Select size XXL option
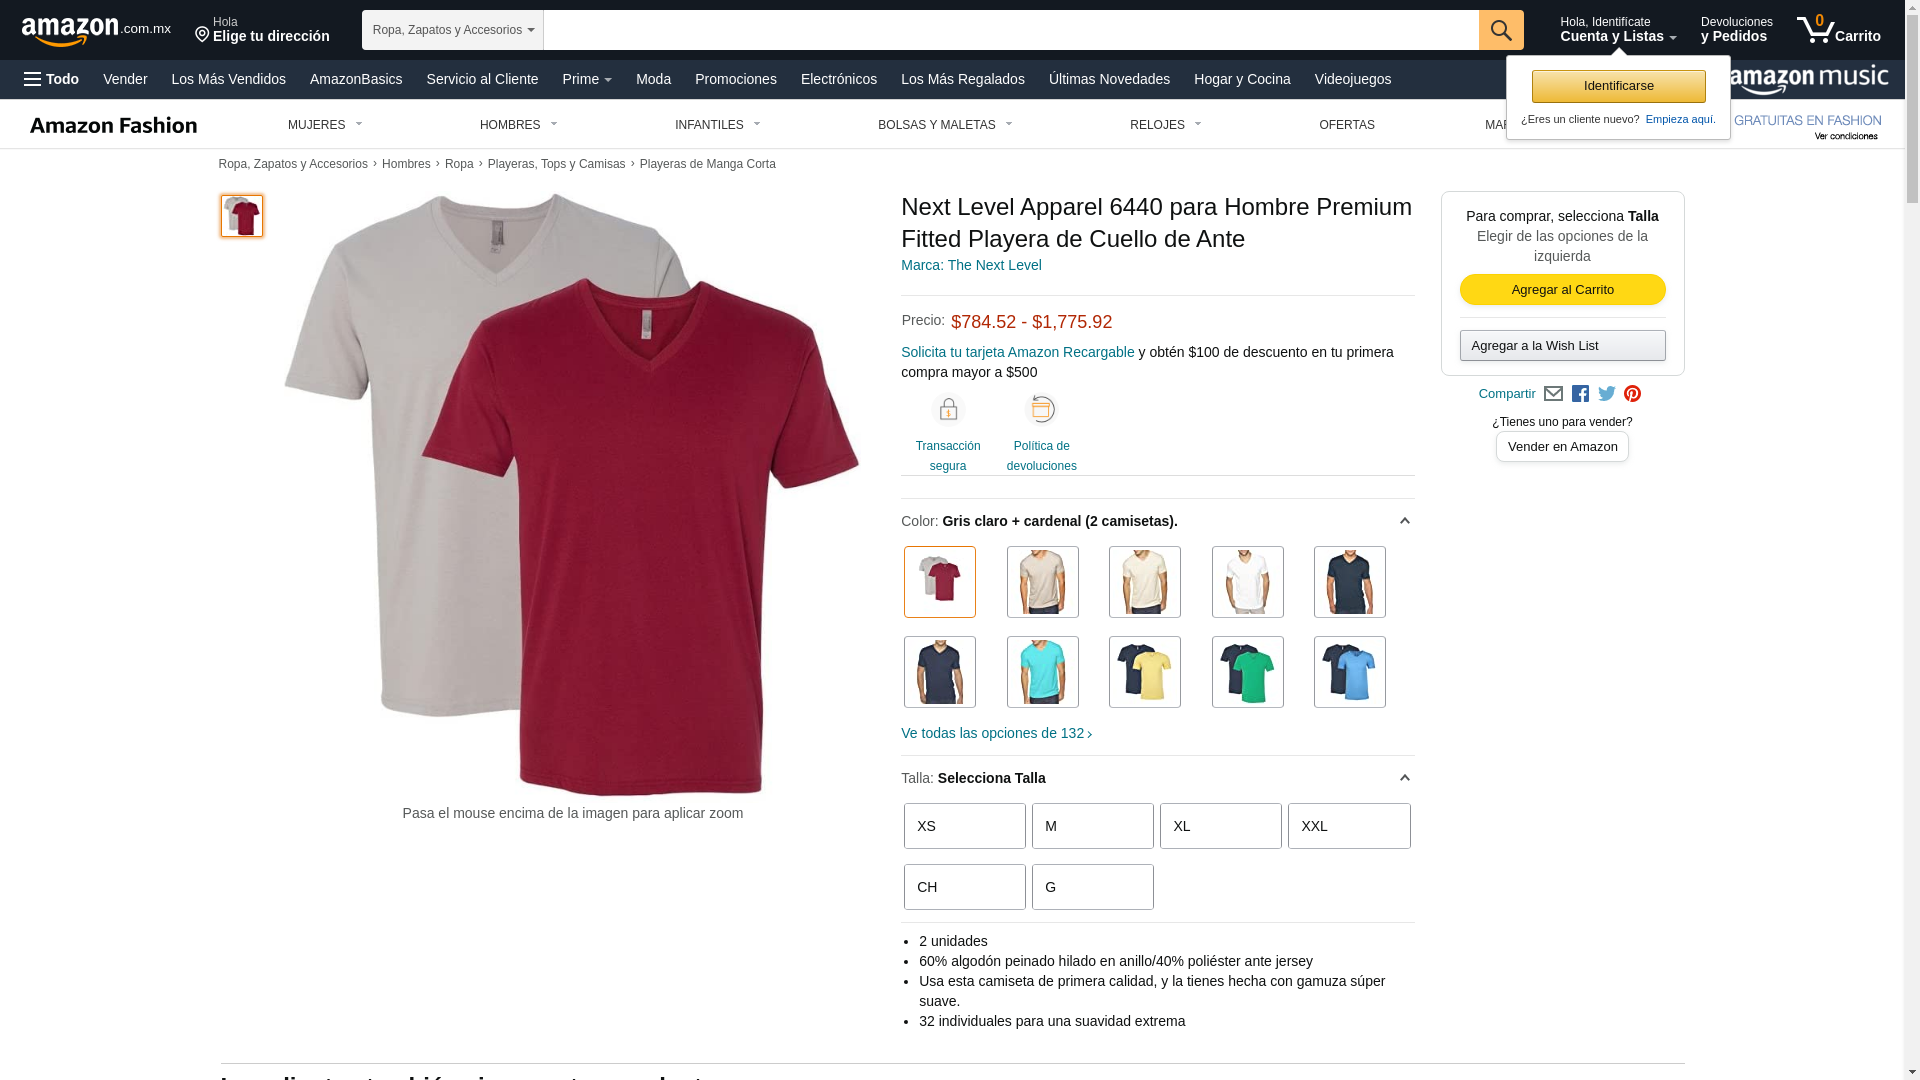This screenshot has height=1080, width=1920. (1349, 826)
